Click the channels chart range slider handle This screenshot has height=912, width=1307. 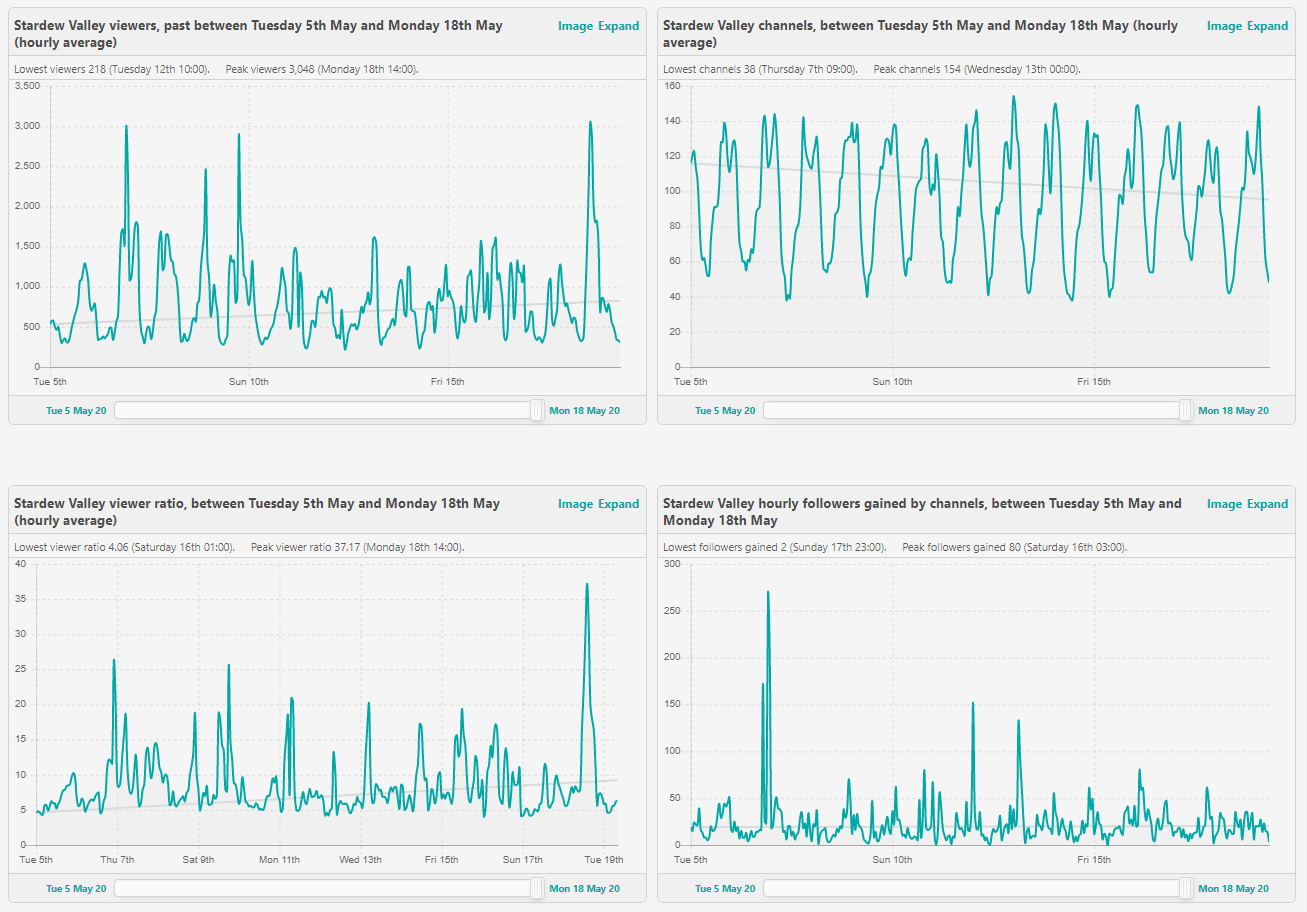1186,410
